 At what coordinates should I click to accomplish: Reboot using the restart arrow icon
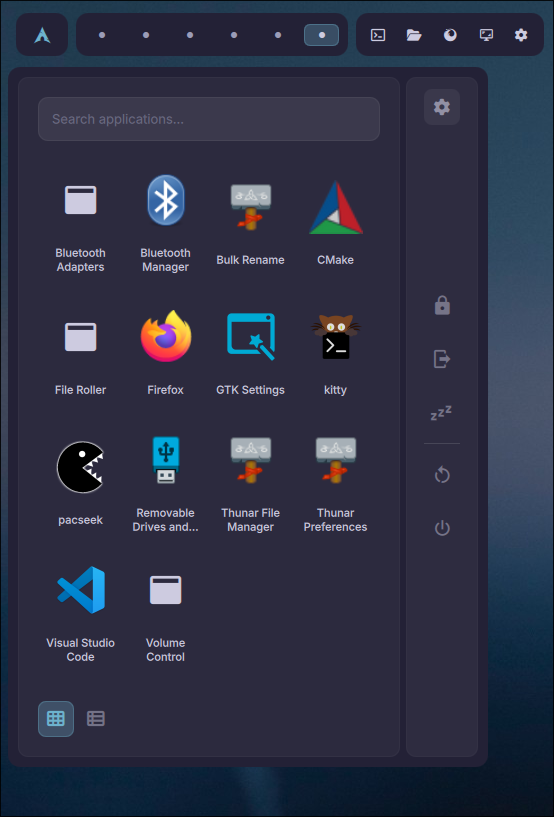pos(442,475)
